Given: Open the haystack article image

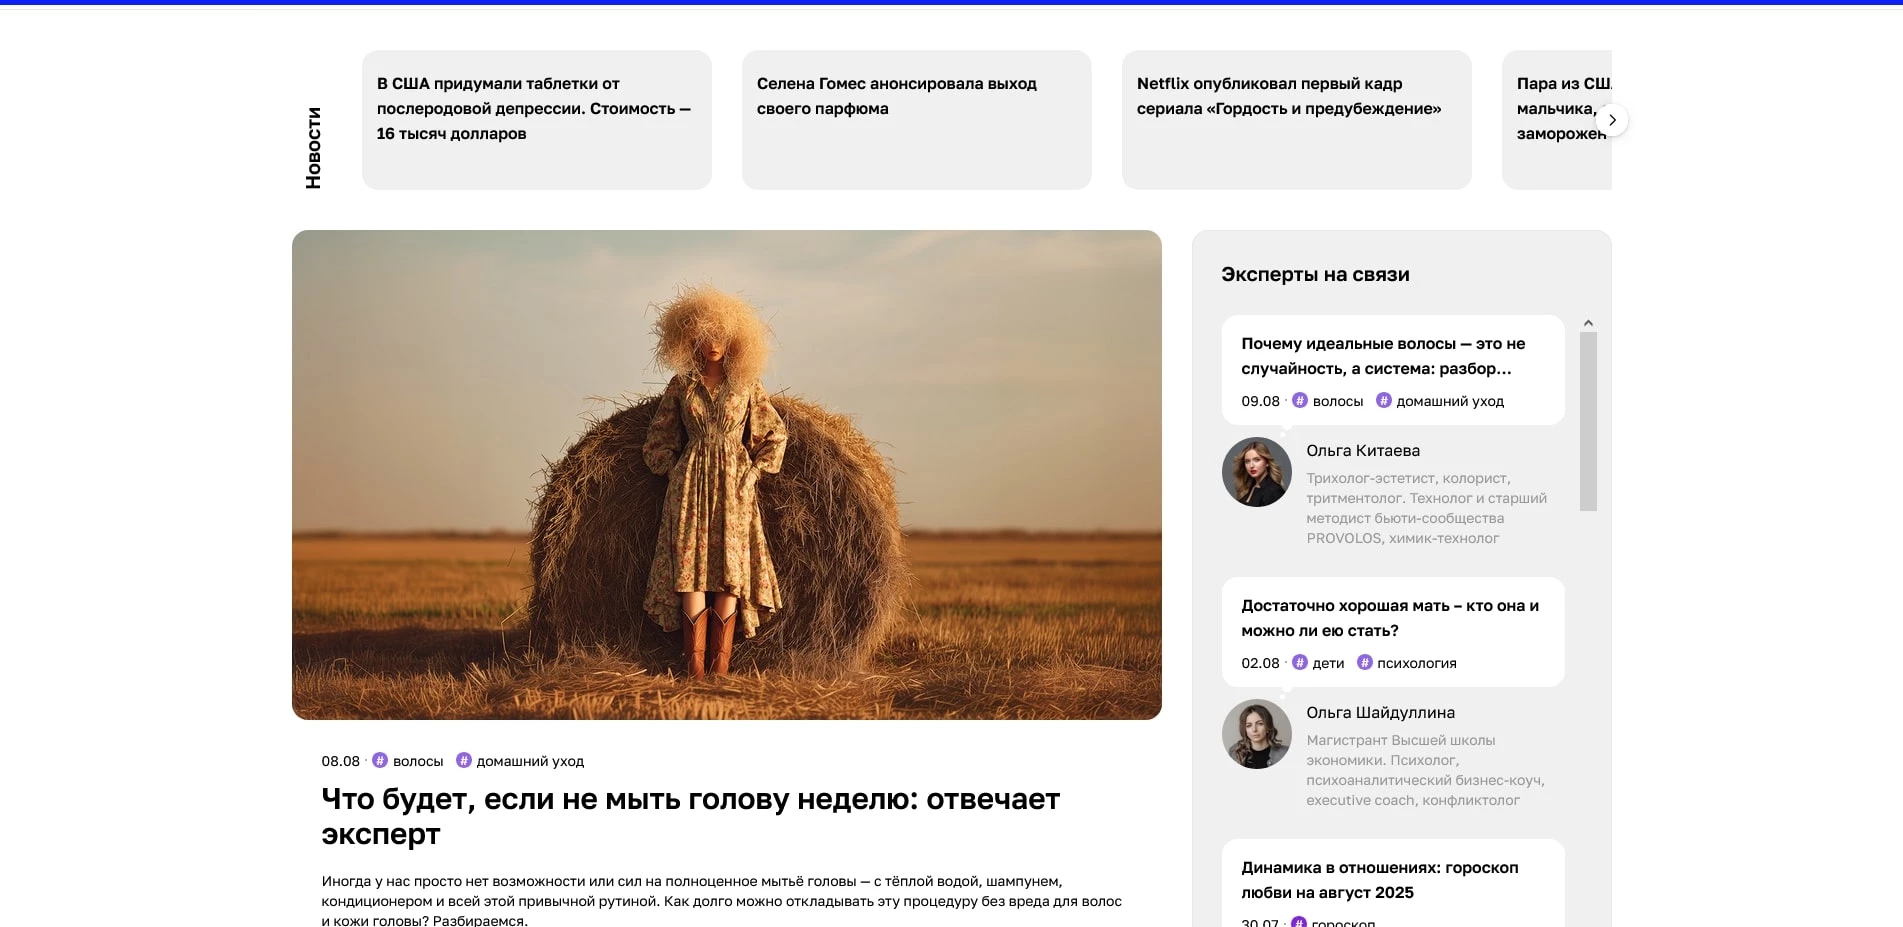Looking at the screenshot, I should tap(726, 475).
